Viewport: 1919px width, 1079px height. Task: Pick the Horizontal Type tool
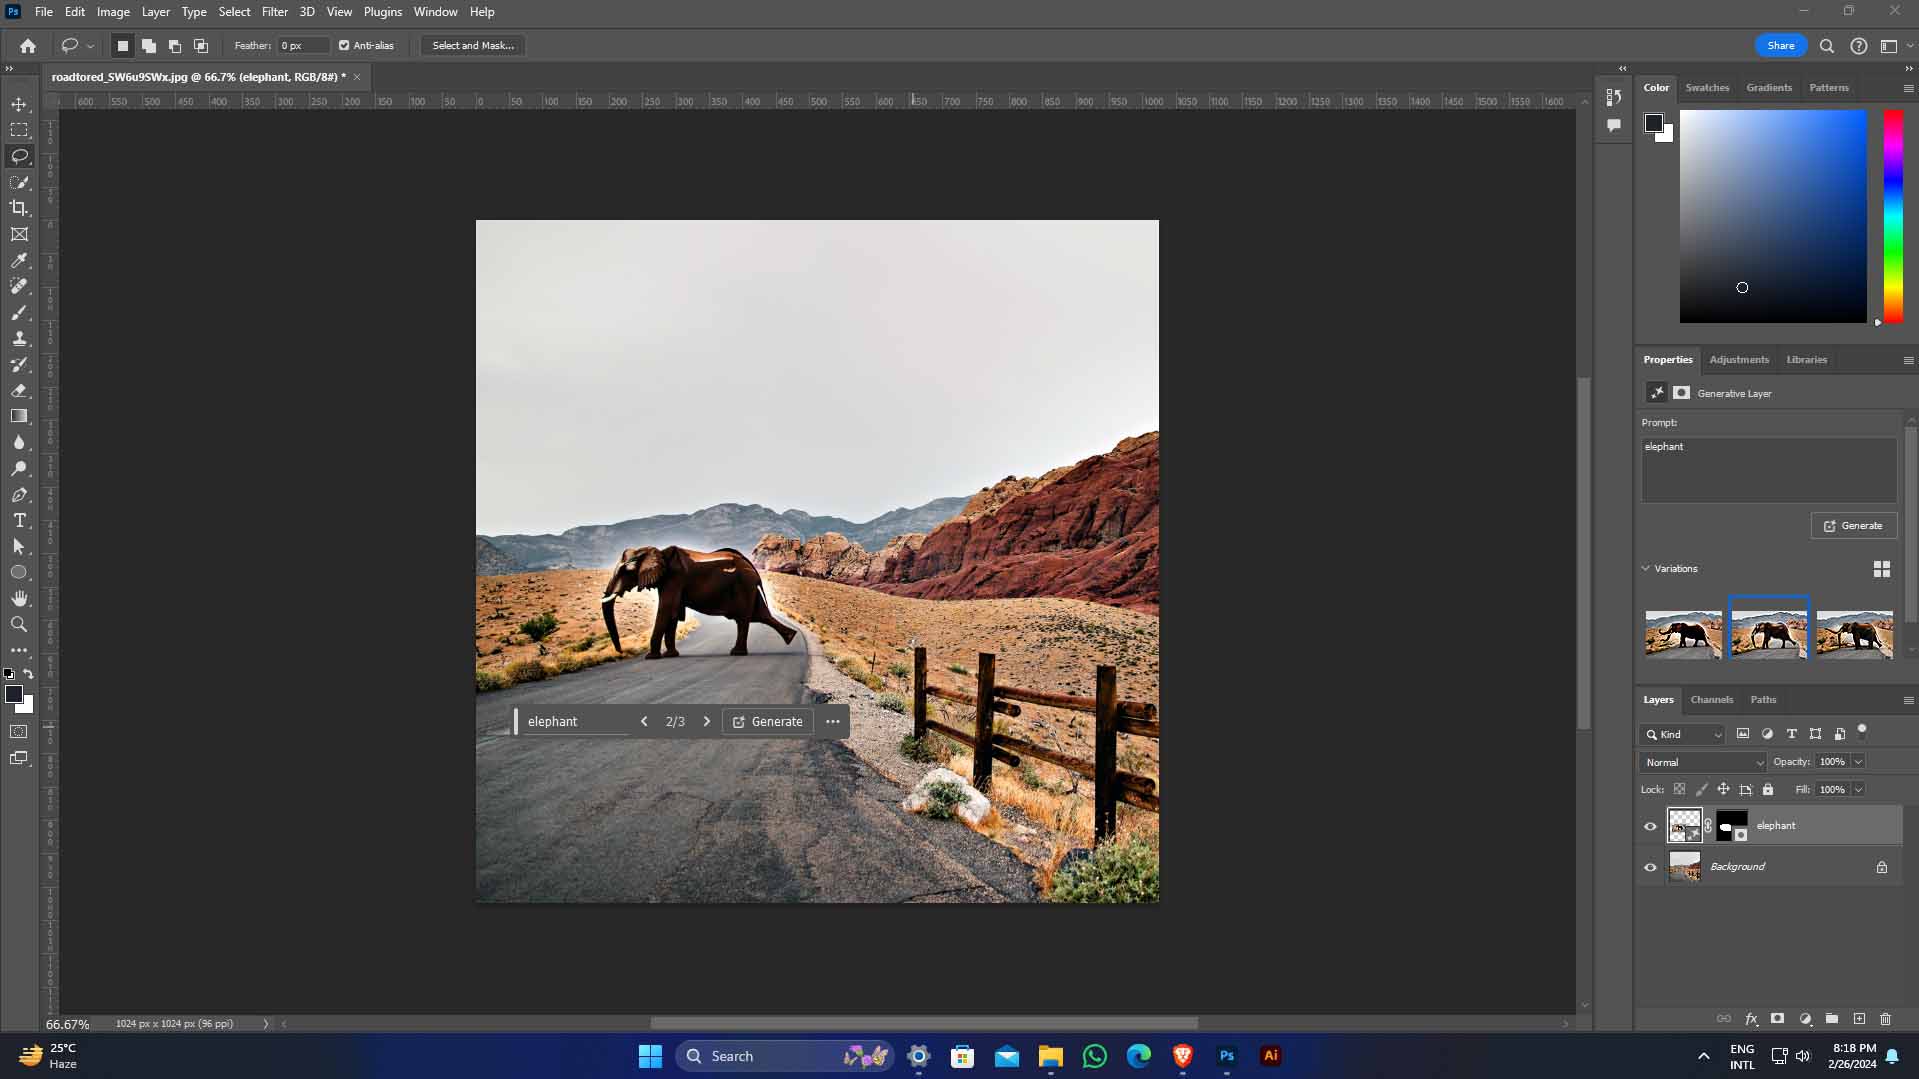19,521
